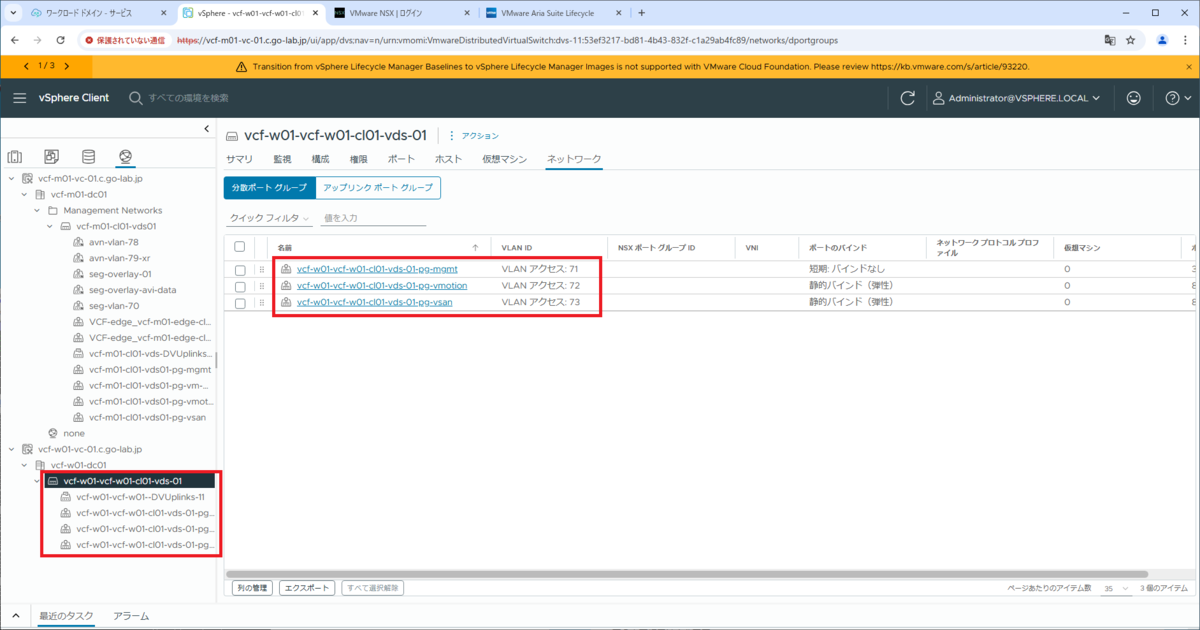Collapse the vcf-m01-dc01 datacenter node
1200x630 pixels.
coord(25,194)
